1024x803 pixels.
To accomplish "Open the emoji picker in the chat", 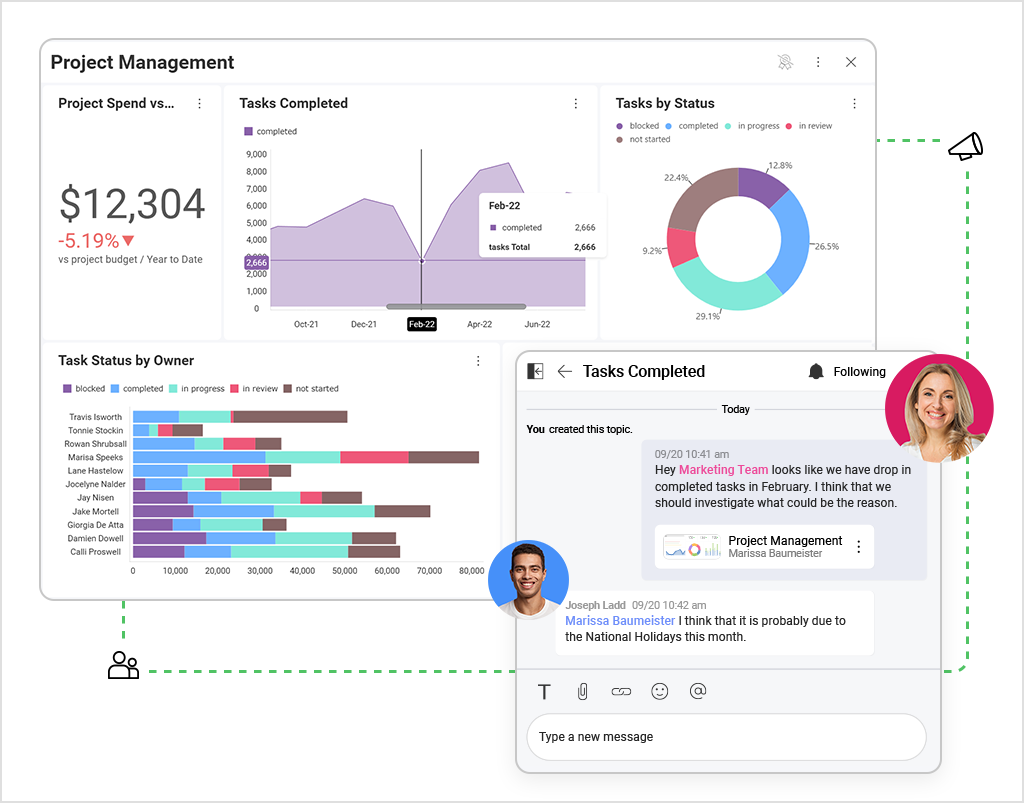I will coord(659,691).
